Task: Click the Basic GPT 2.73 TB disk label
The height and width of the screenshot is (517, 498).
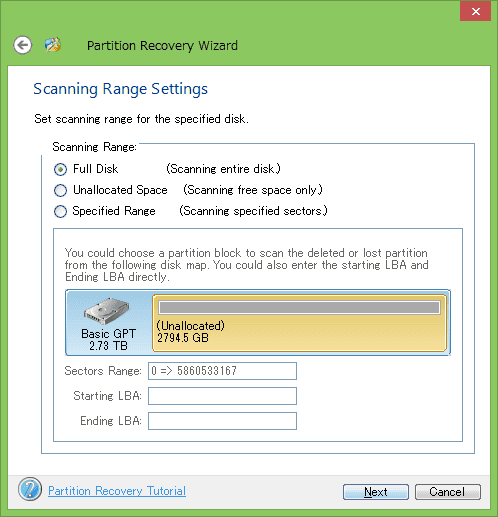Action: pos(108,339)
